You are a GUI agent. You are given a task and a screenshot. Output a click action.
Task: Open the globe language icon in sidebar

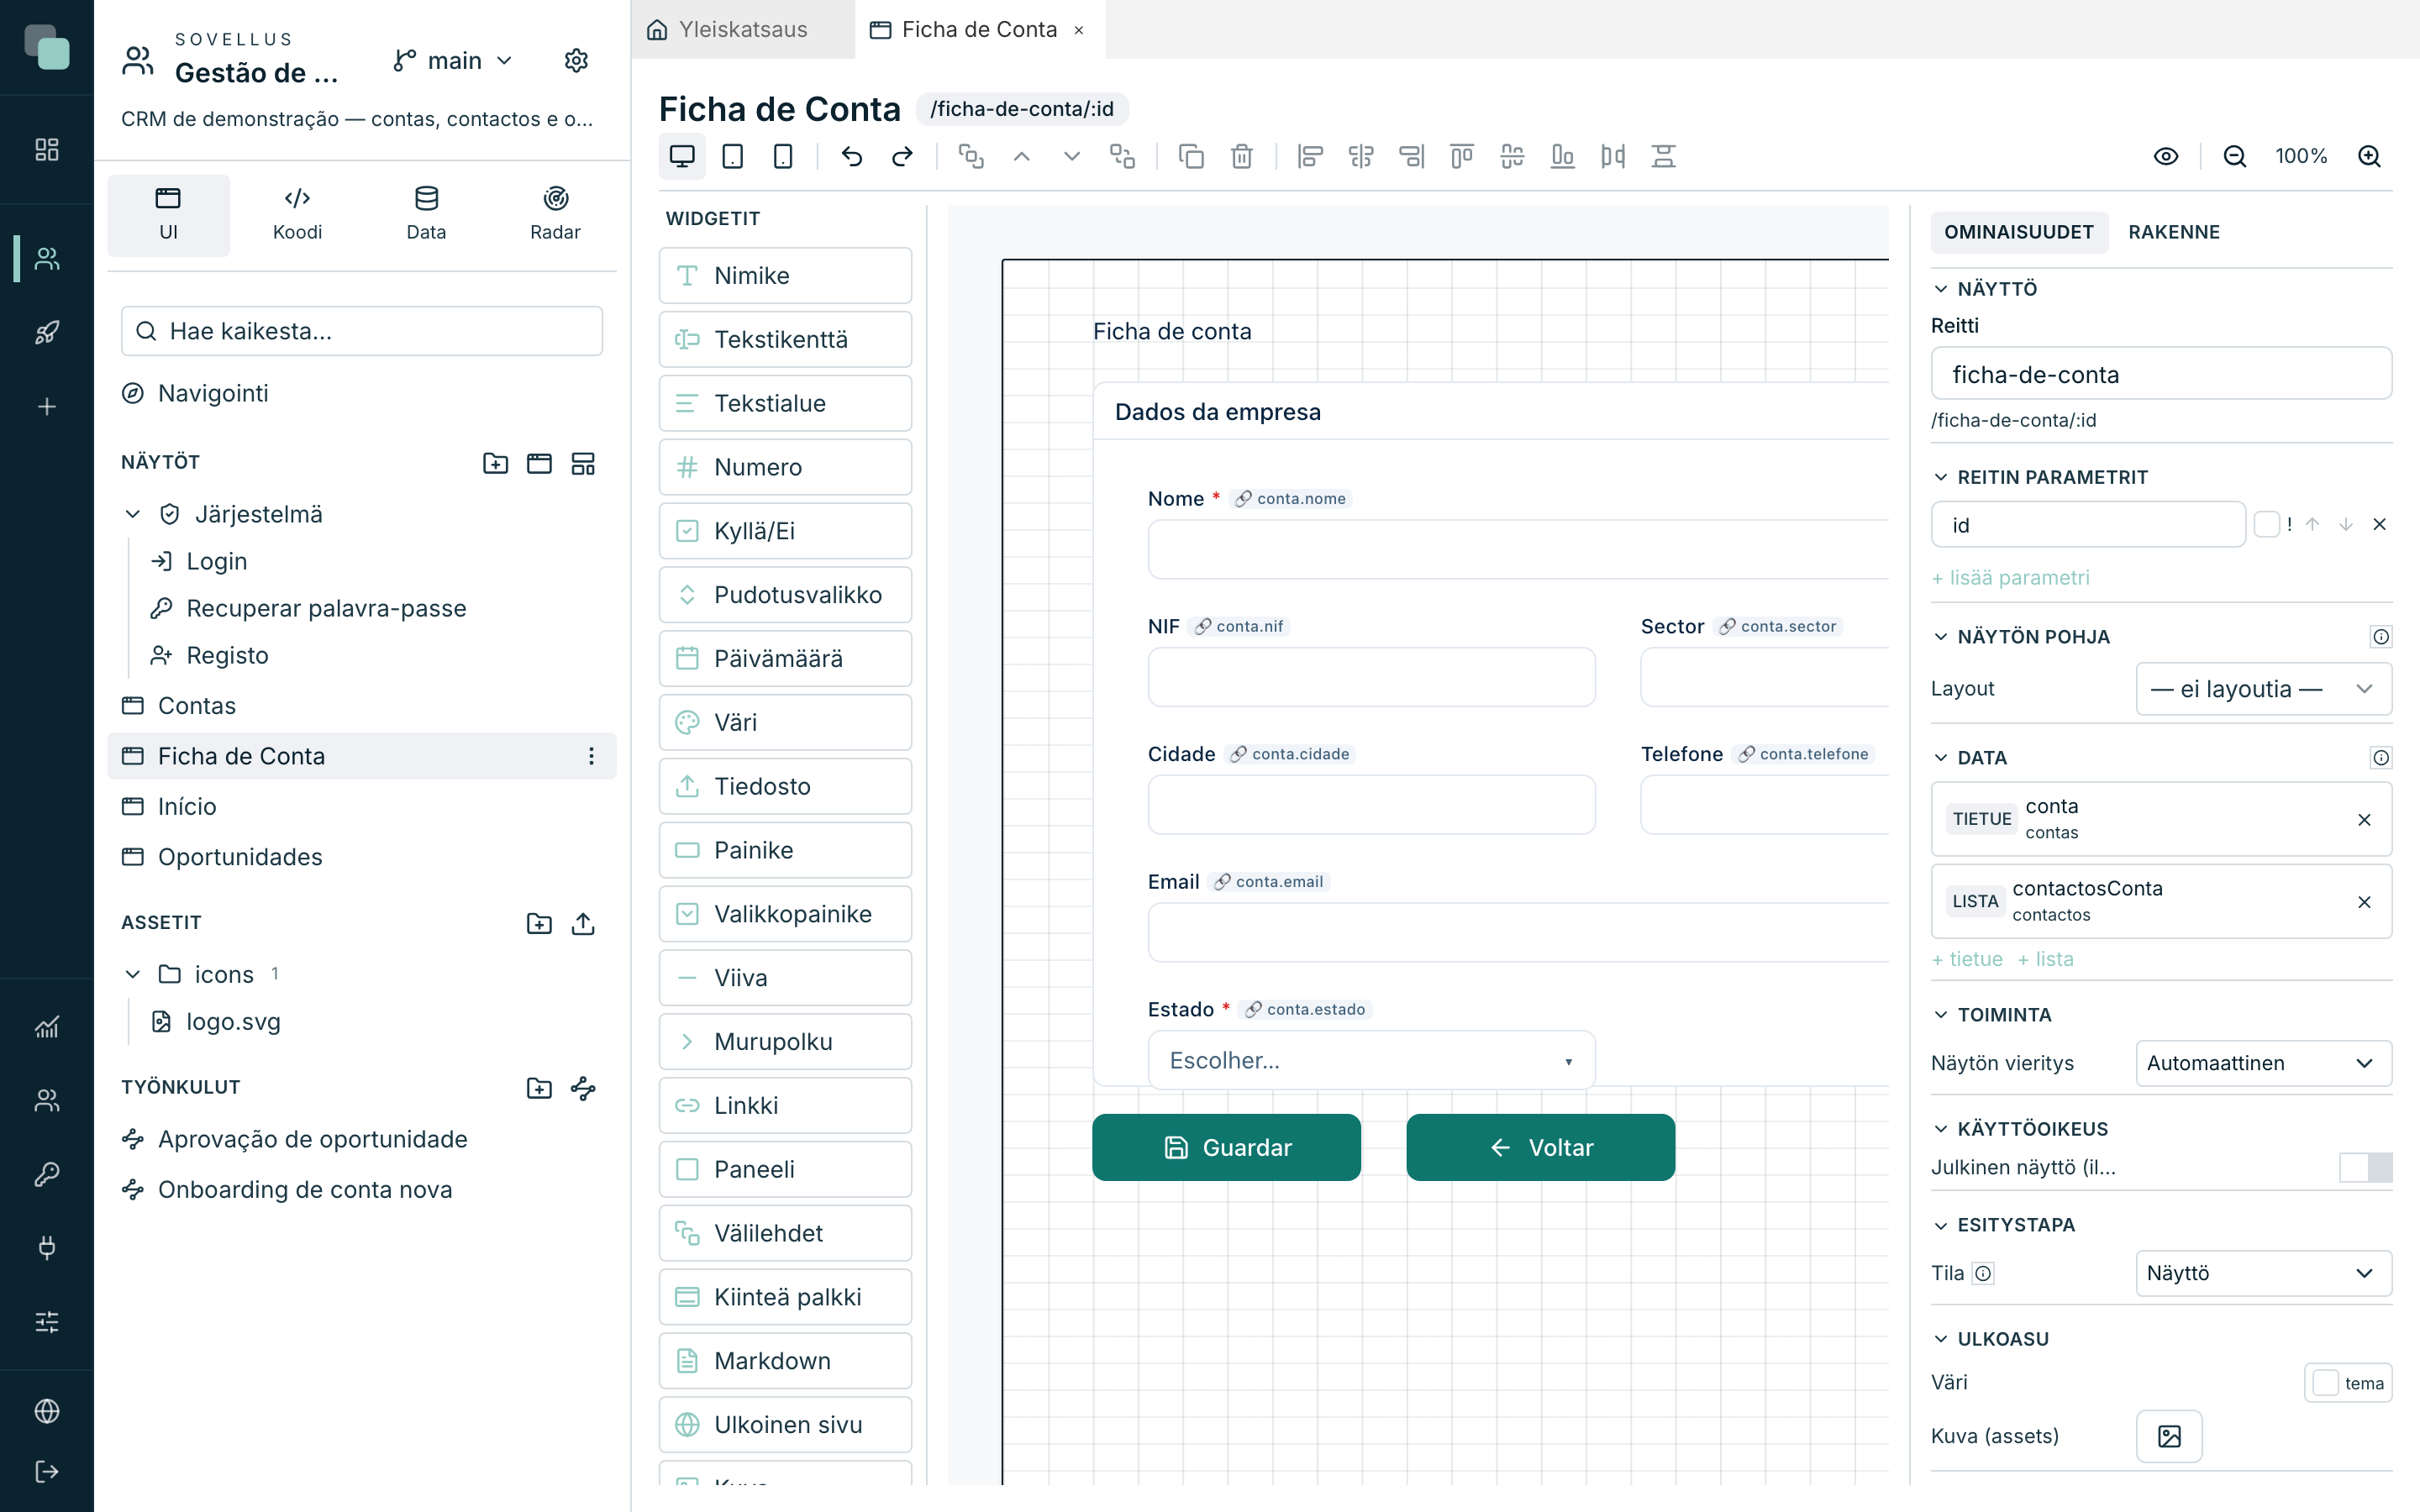point(47,1411)
